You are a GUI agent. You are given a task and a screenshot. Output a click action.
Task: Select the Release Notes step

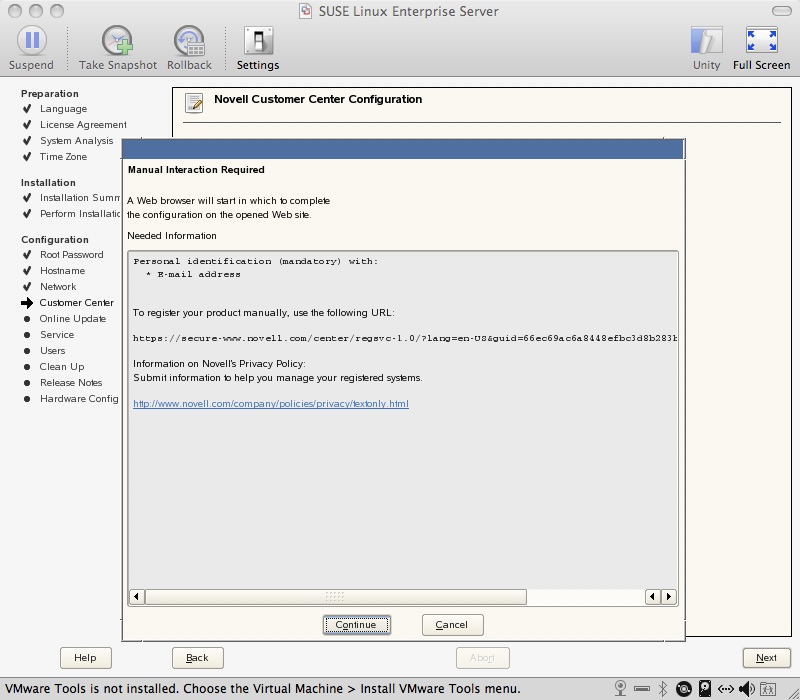pos(71,383)
